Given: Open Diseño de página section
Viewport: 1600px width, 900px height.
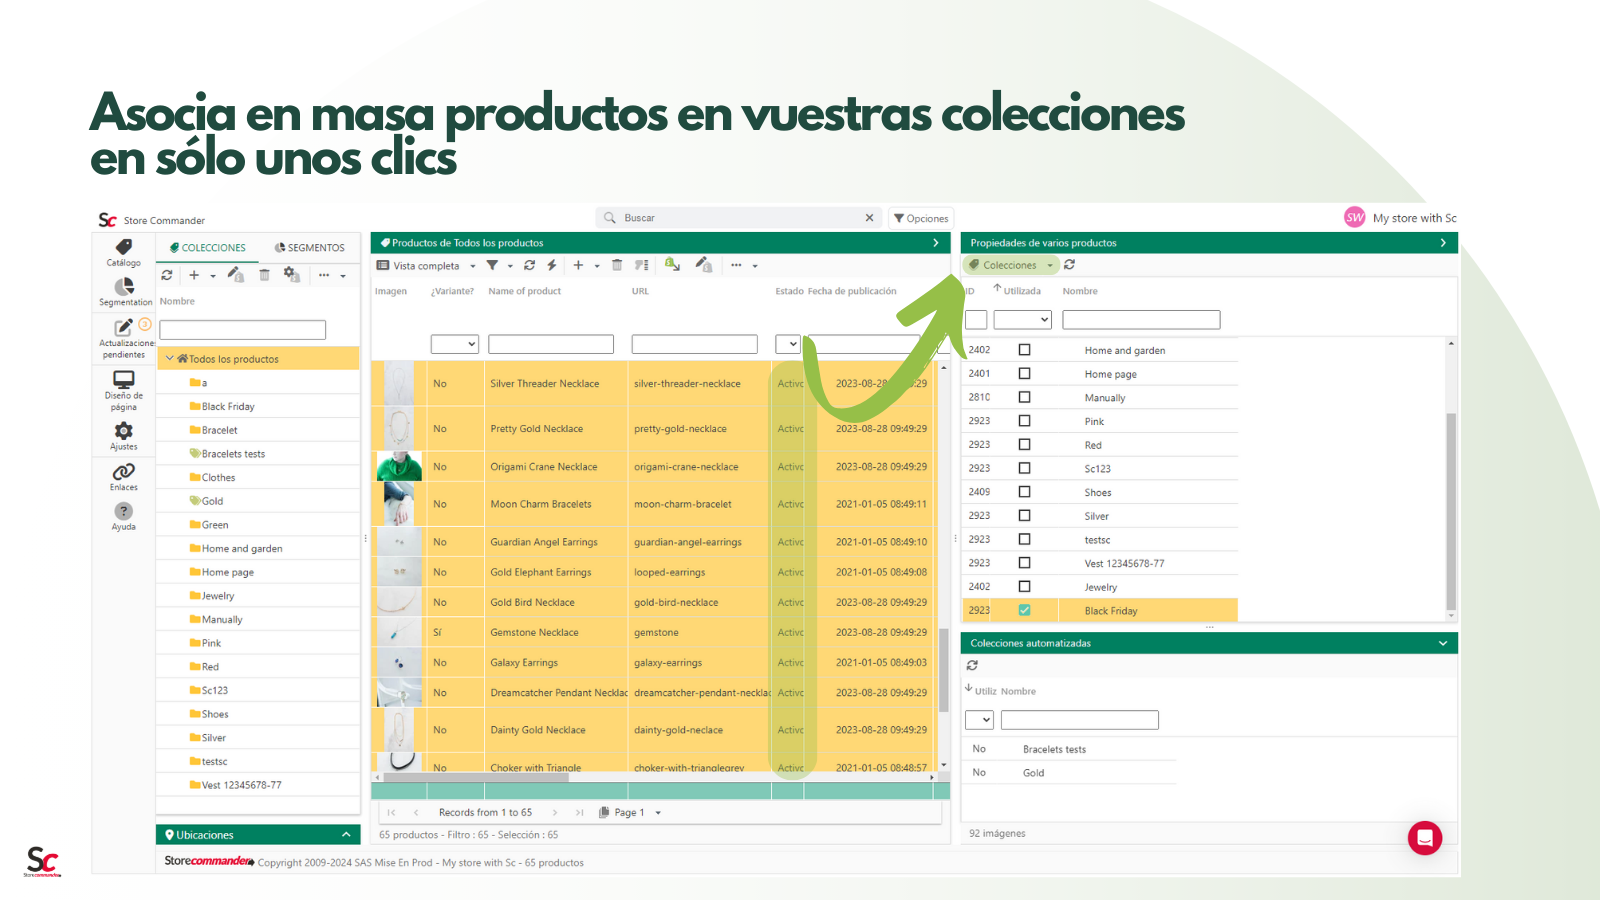Looking at the screenshot, I should (124, 390).
